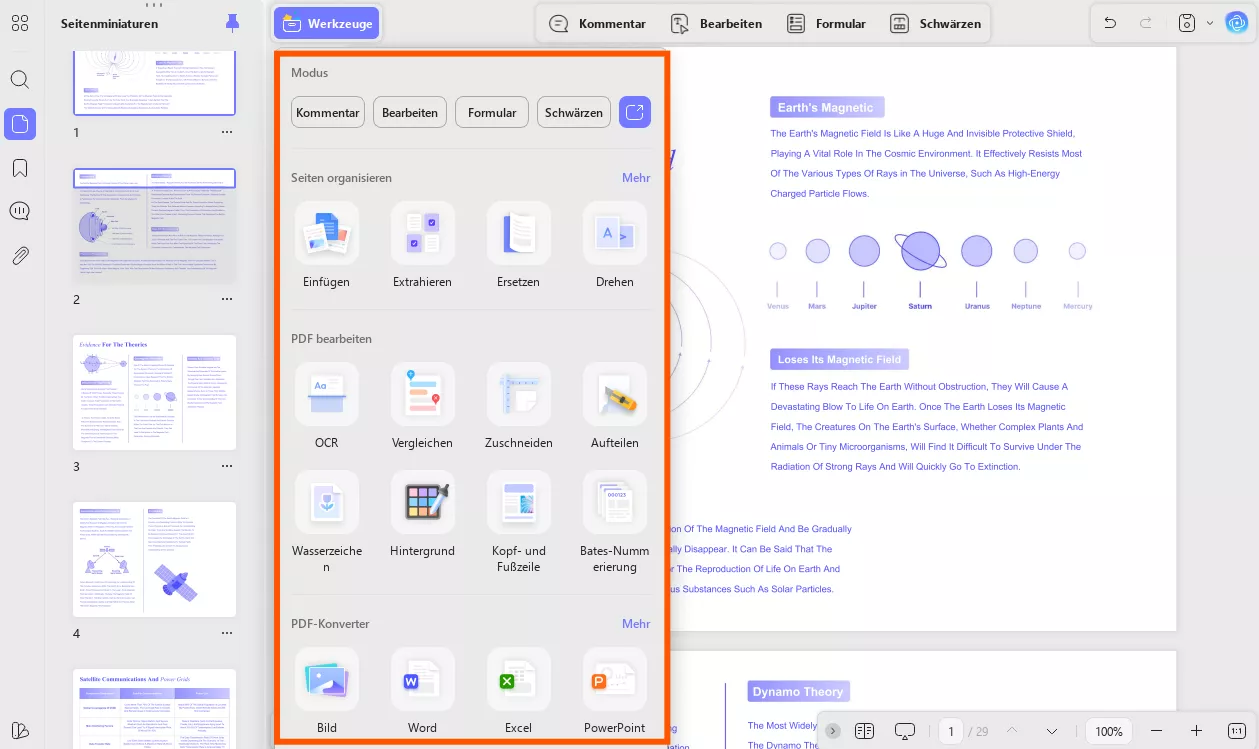Click the undo arrow in top toolbar
Screen dimensions: 1259x749
(x=1110, y=23)
